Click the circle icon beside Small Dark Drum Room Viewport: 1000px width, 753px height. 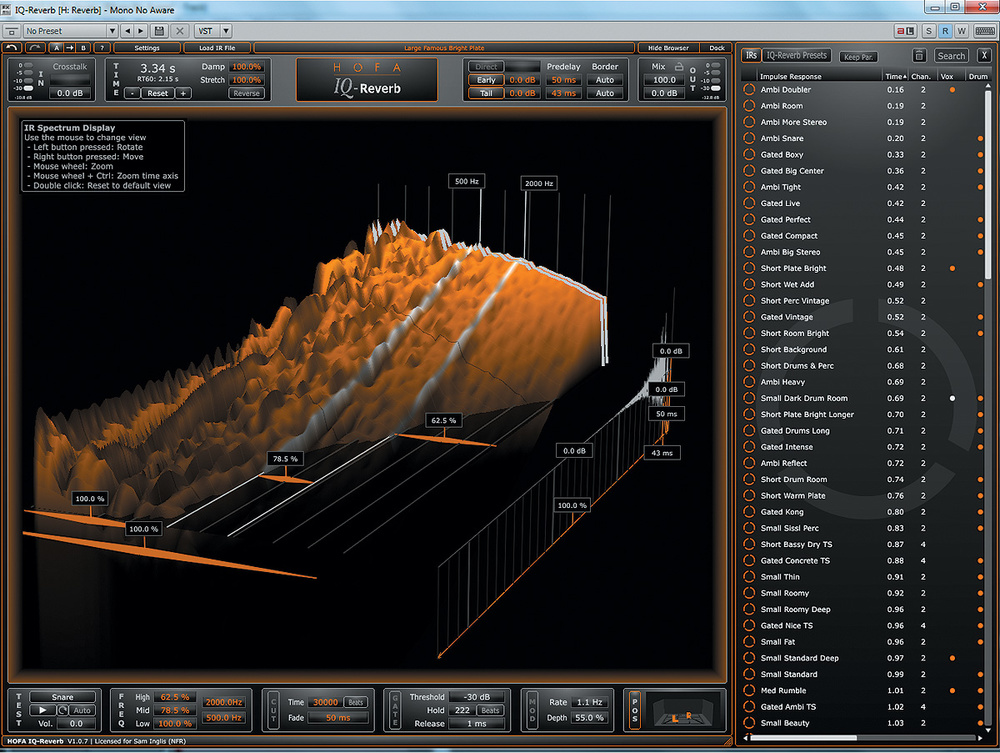click(x=749, y=398)
